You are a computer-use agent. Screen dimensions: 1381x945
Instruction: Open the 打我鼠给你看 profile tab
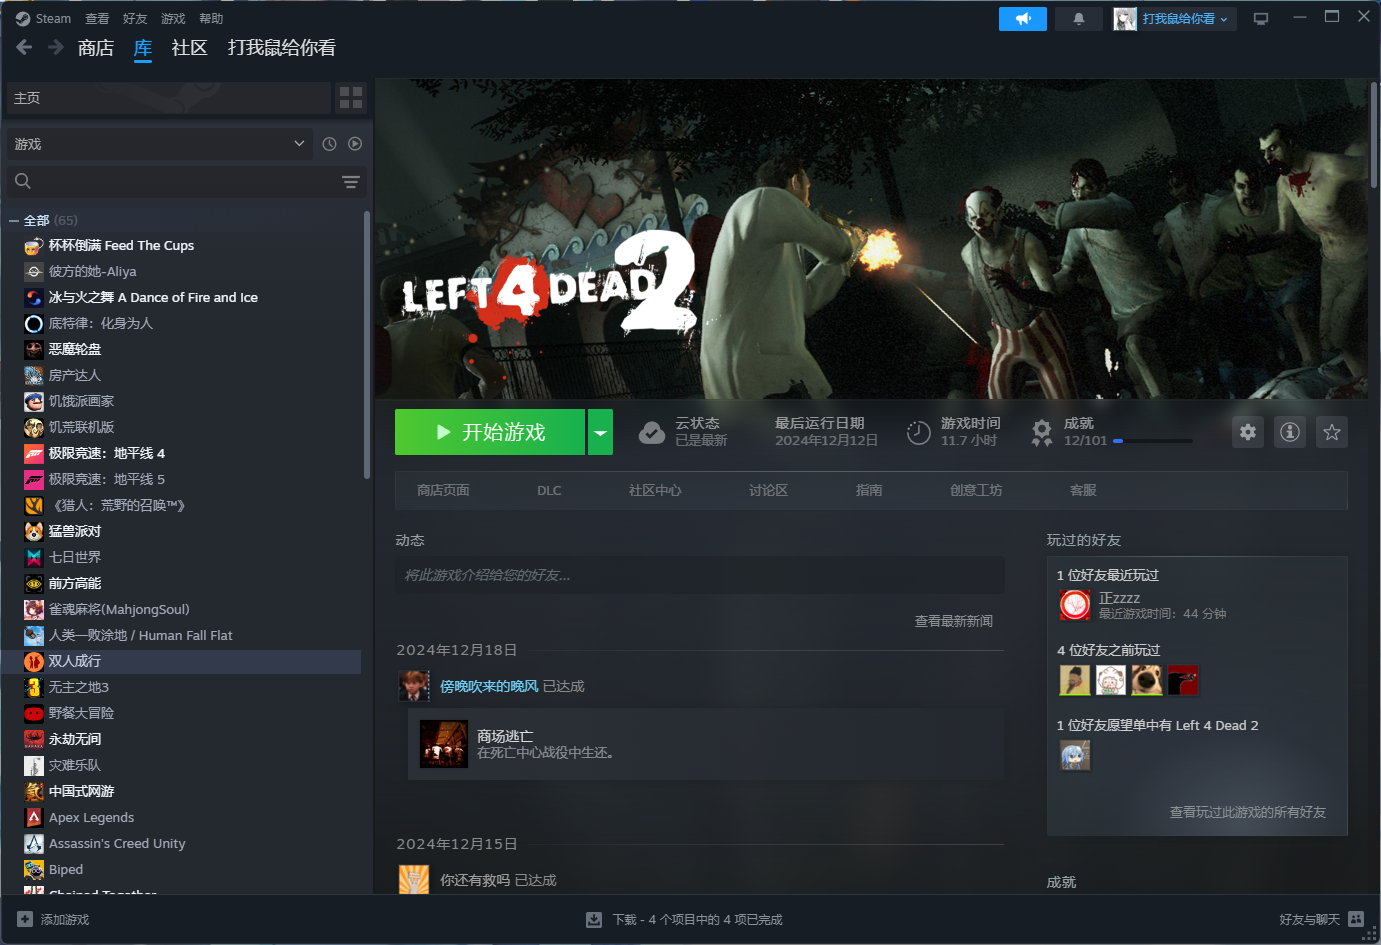[282, 48]
